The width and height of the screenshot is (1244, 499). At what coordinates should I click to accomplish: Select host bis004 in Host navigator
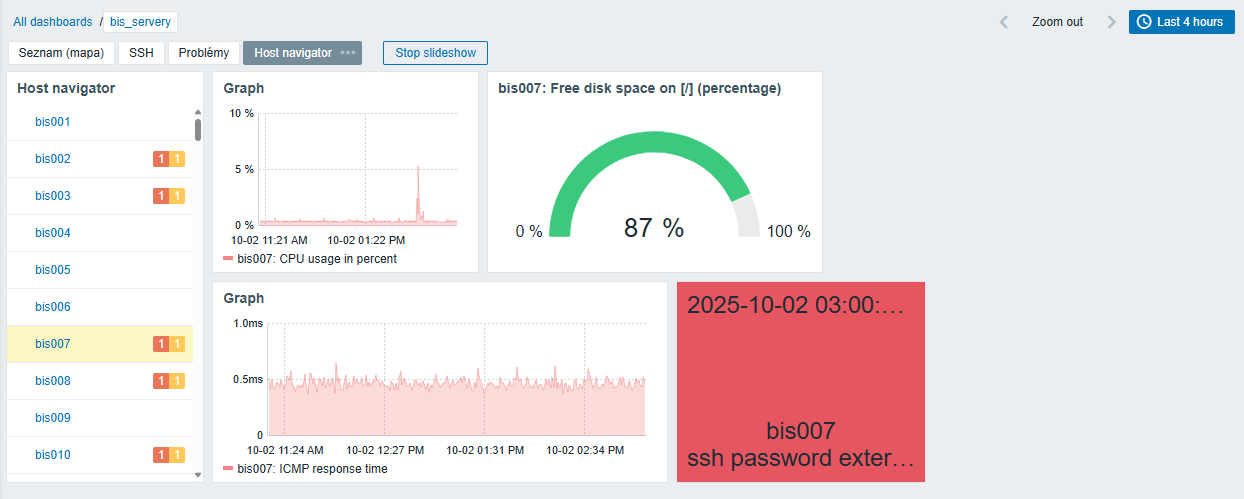[x=53, y=233]
